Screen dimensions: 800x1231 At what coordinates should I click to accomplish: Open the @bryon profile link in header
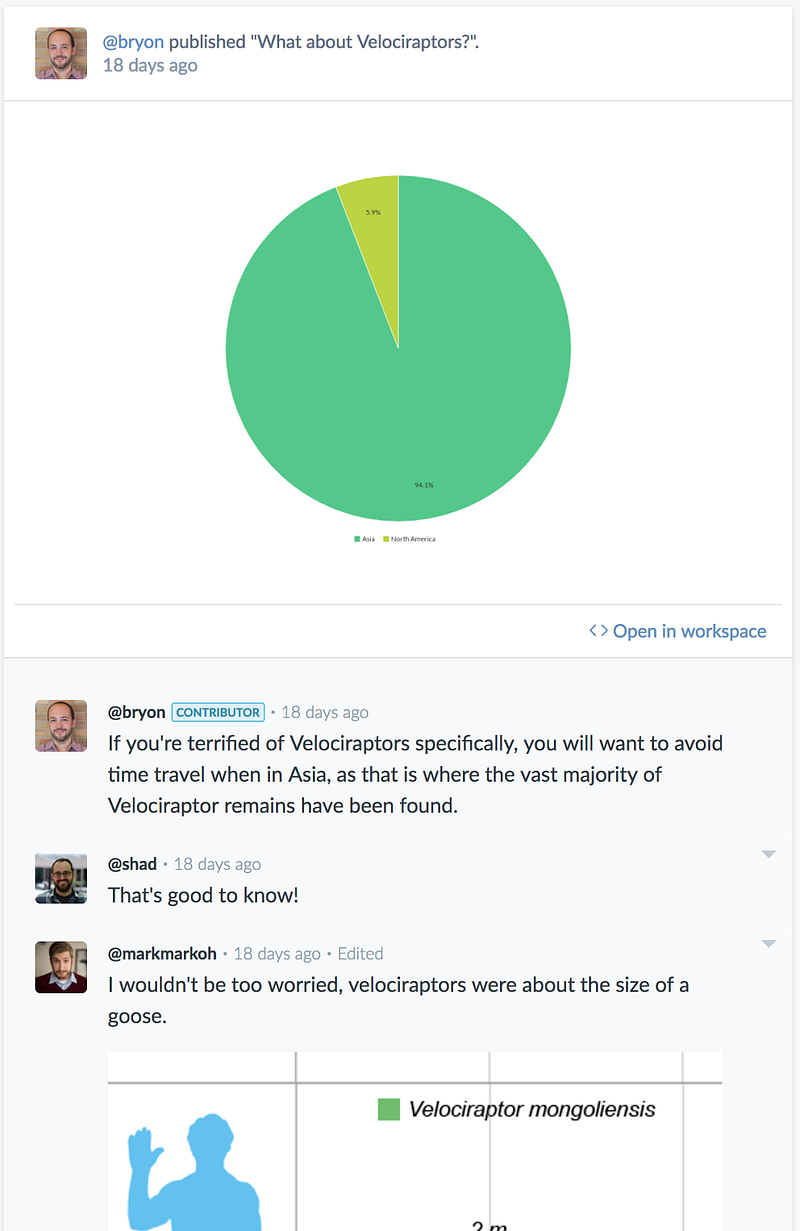pos(134,42)
